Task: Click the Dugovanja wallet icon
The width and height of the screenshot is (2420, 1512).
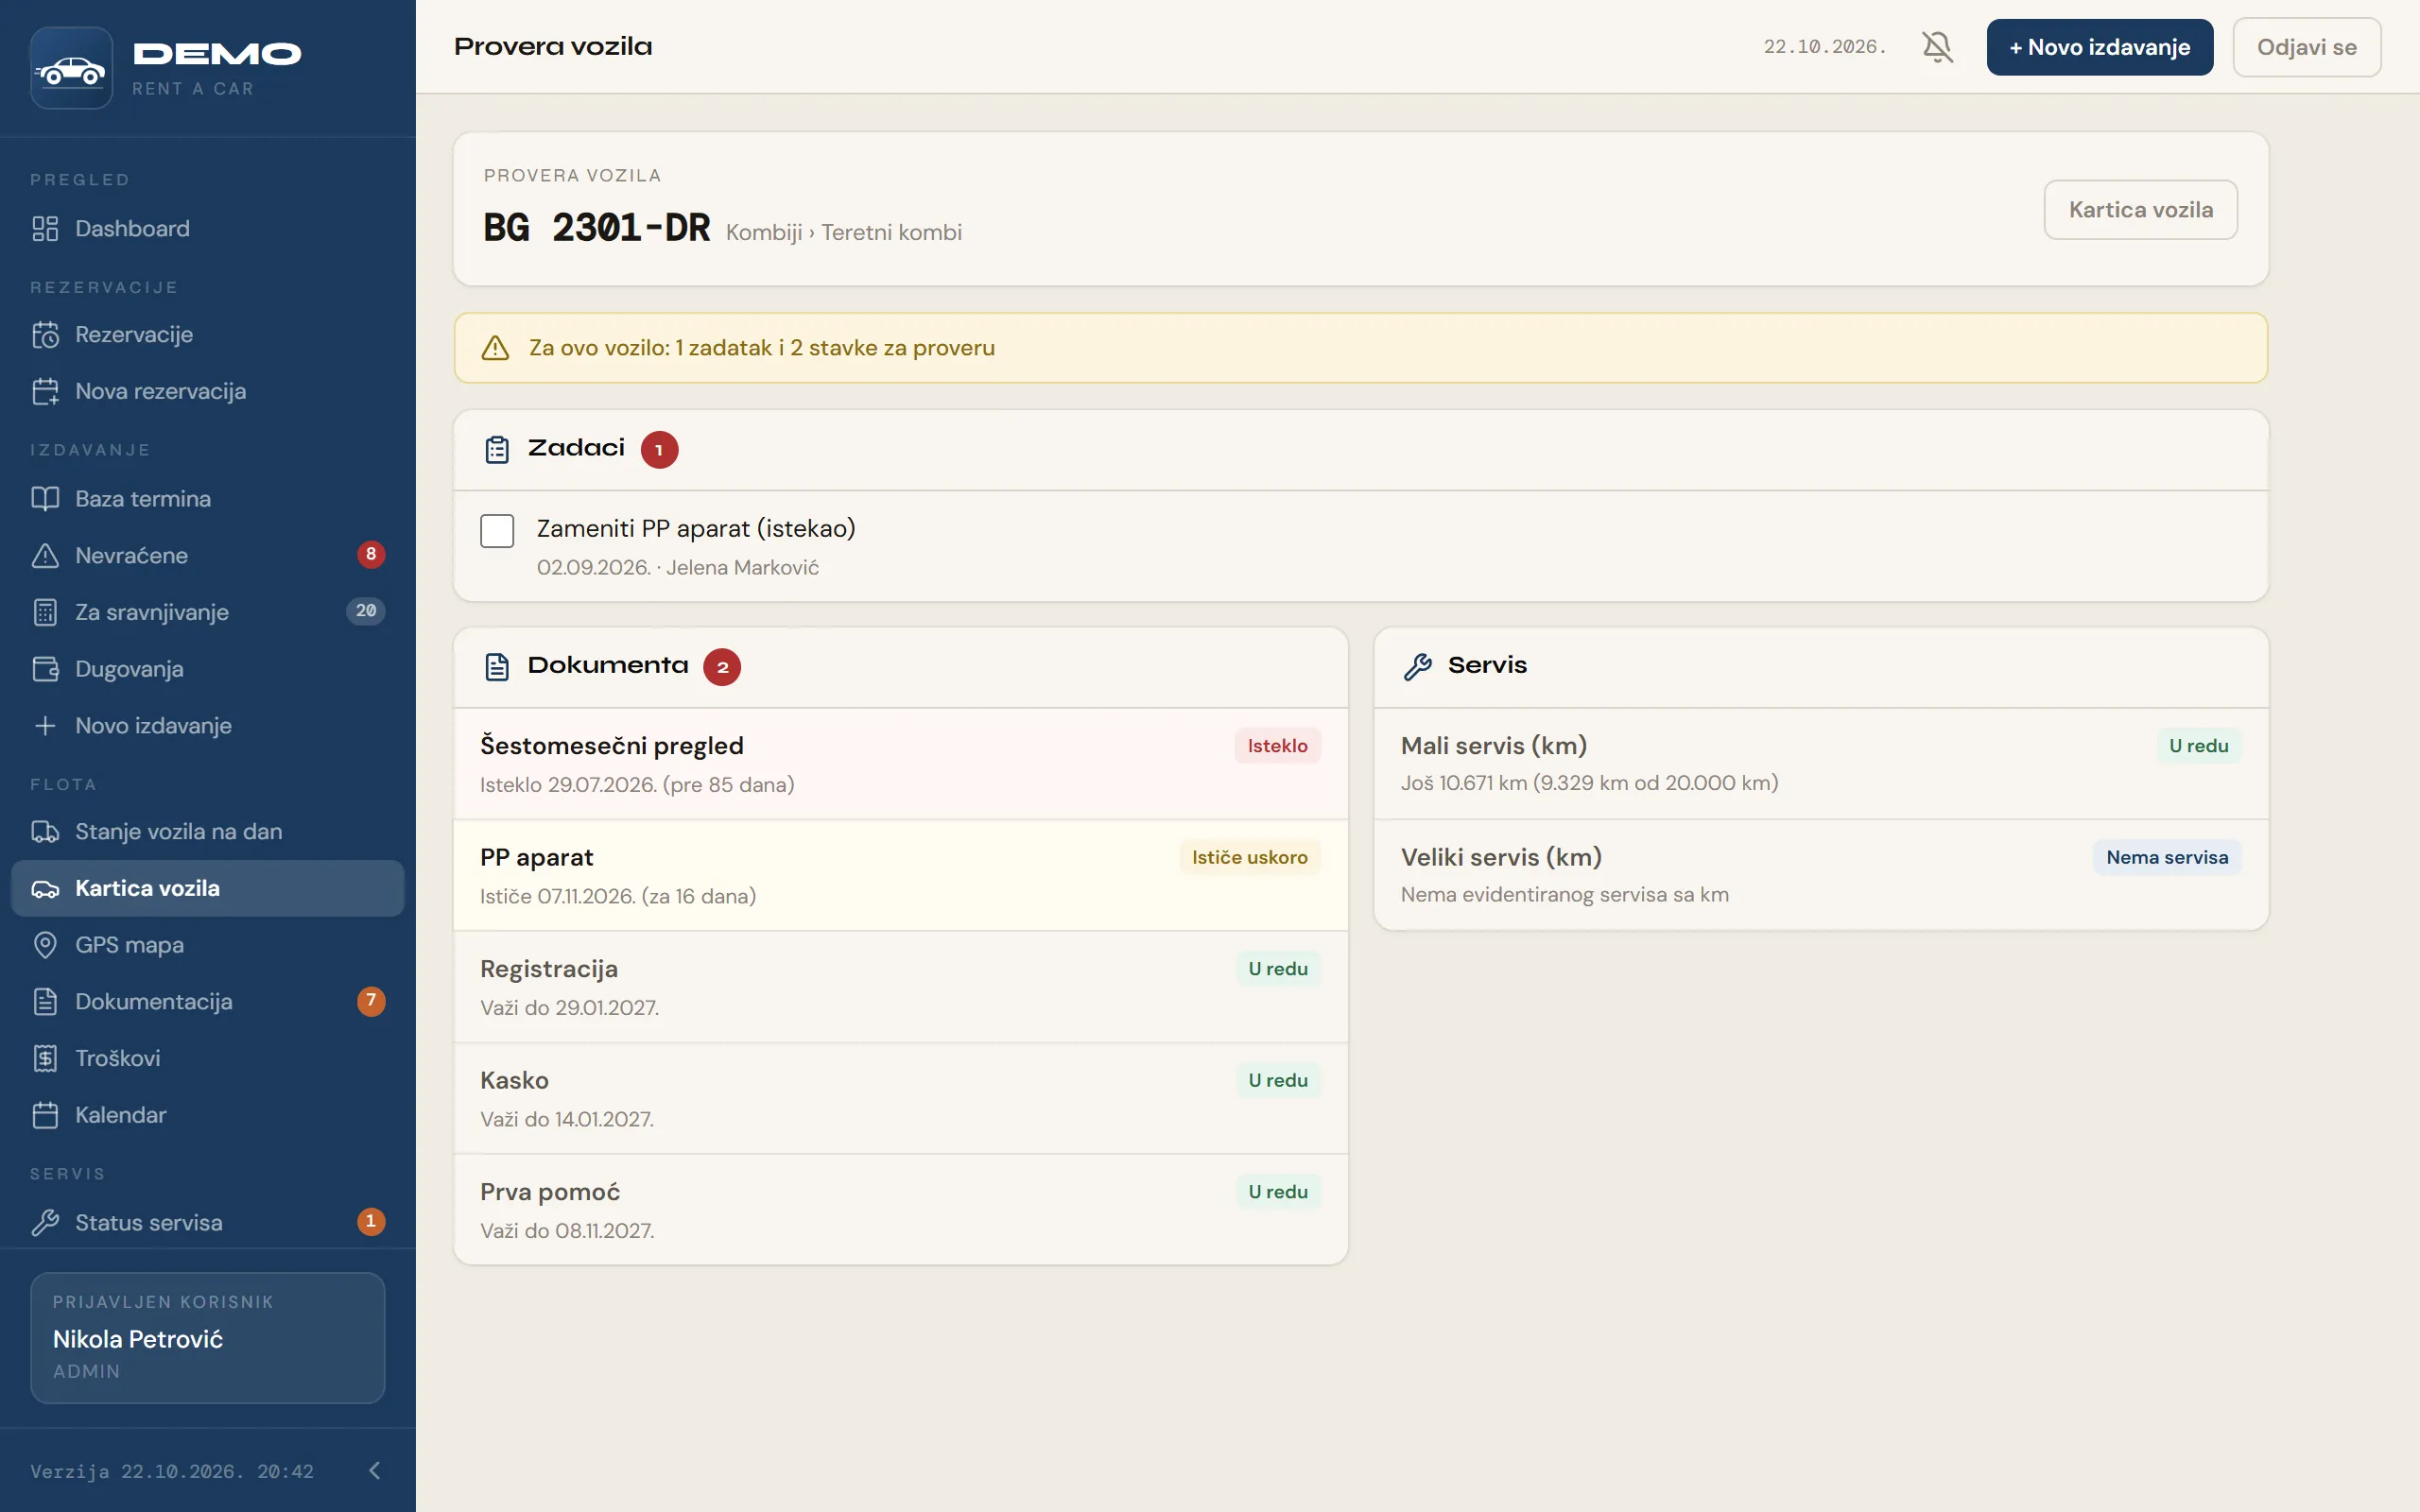Action: click(x=45, y=669)
